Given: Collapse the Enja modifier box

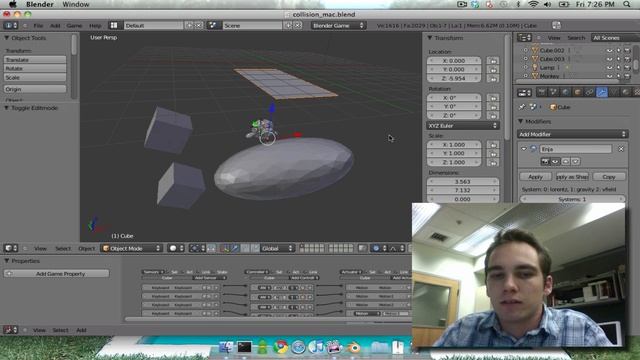Looking at the screenshot, I should 524,149.
